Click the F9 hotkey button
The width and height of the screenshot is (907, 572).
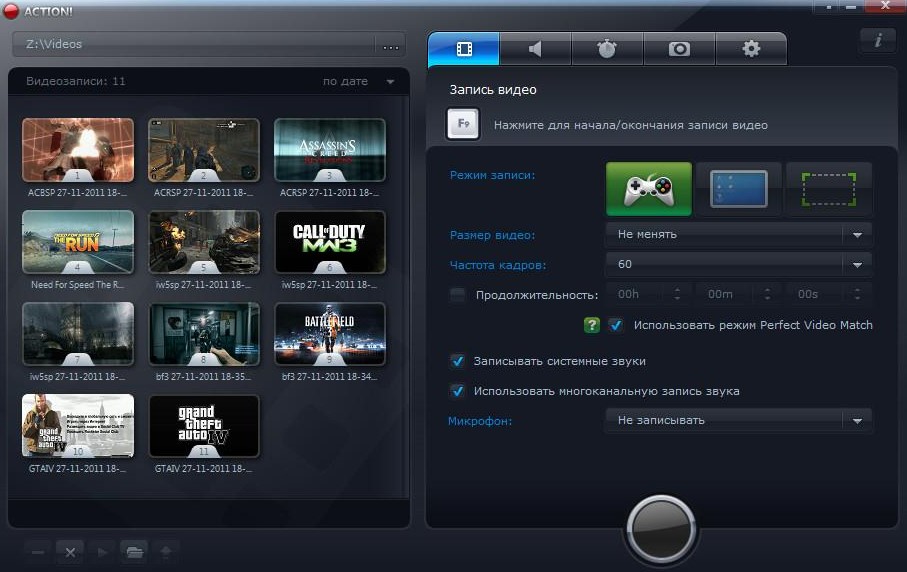click(463, 124)
